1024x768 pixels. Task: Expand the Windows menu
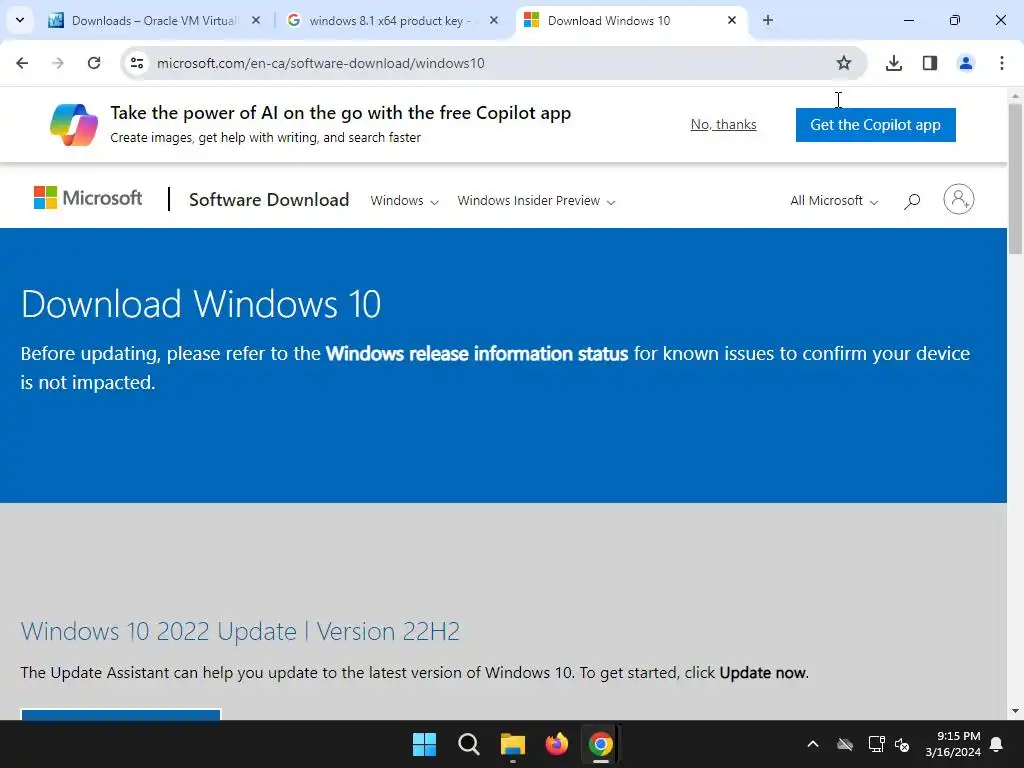[404, 200]
